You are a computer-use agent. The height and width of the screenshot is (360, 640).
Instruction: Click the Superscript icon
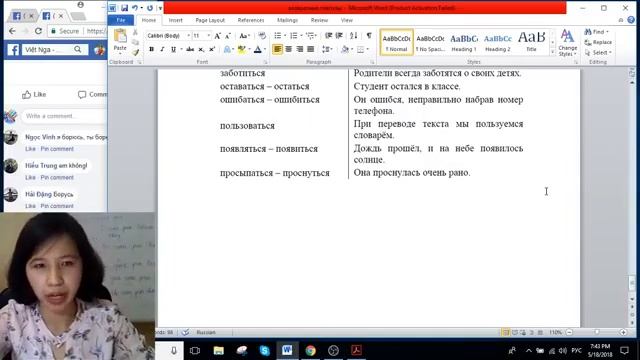pos(212,49)
